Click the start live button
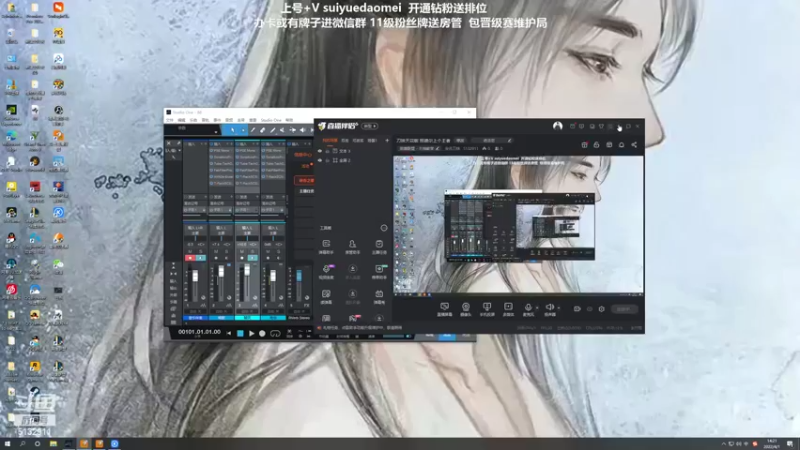This screenshot has height=450, width=800. 623,309
